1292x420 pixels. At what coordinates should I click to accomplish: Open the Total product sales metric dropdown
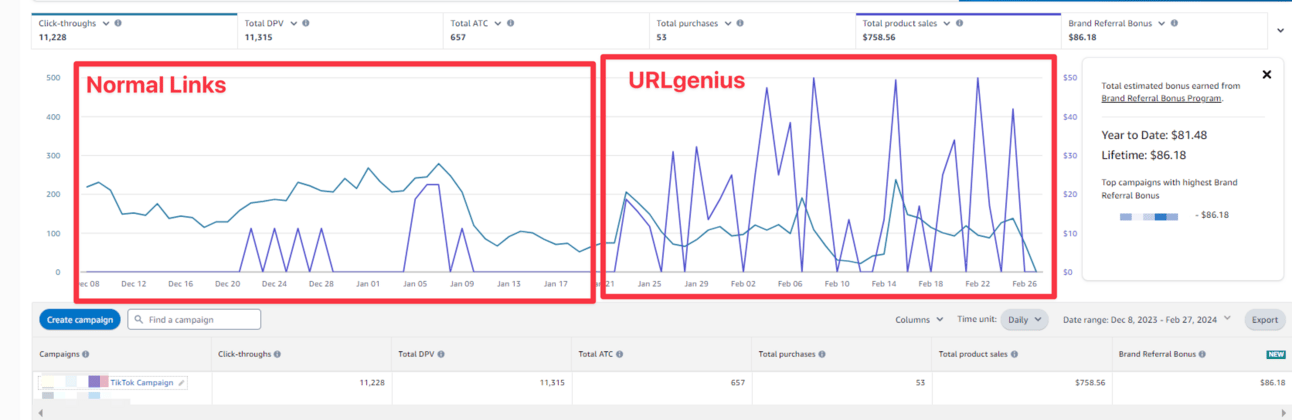point(946,22)
